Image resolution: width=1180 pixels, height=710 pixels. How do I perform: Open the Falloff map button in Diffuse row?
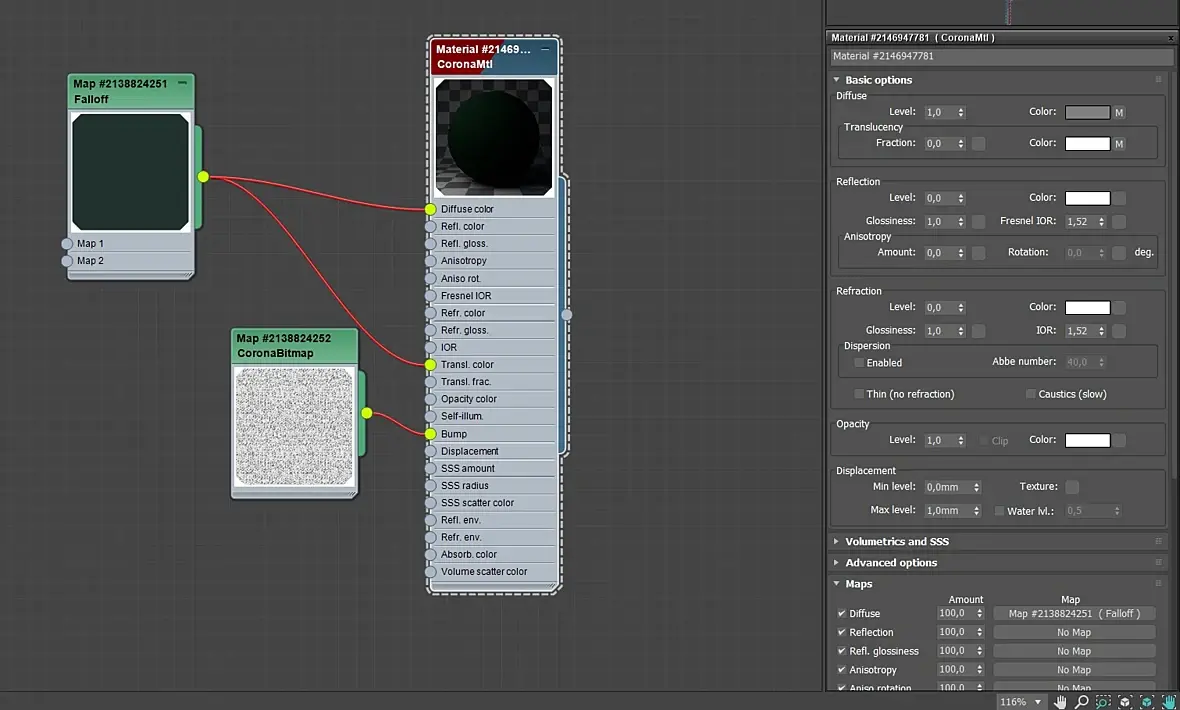pos(1074,614)
